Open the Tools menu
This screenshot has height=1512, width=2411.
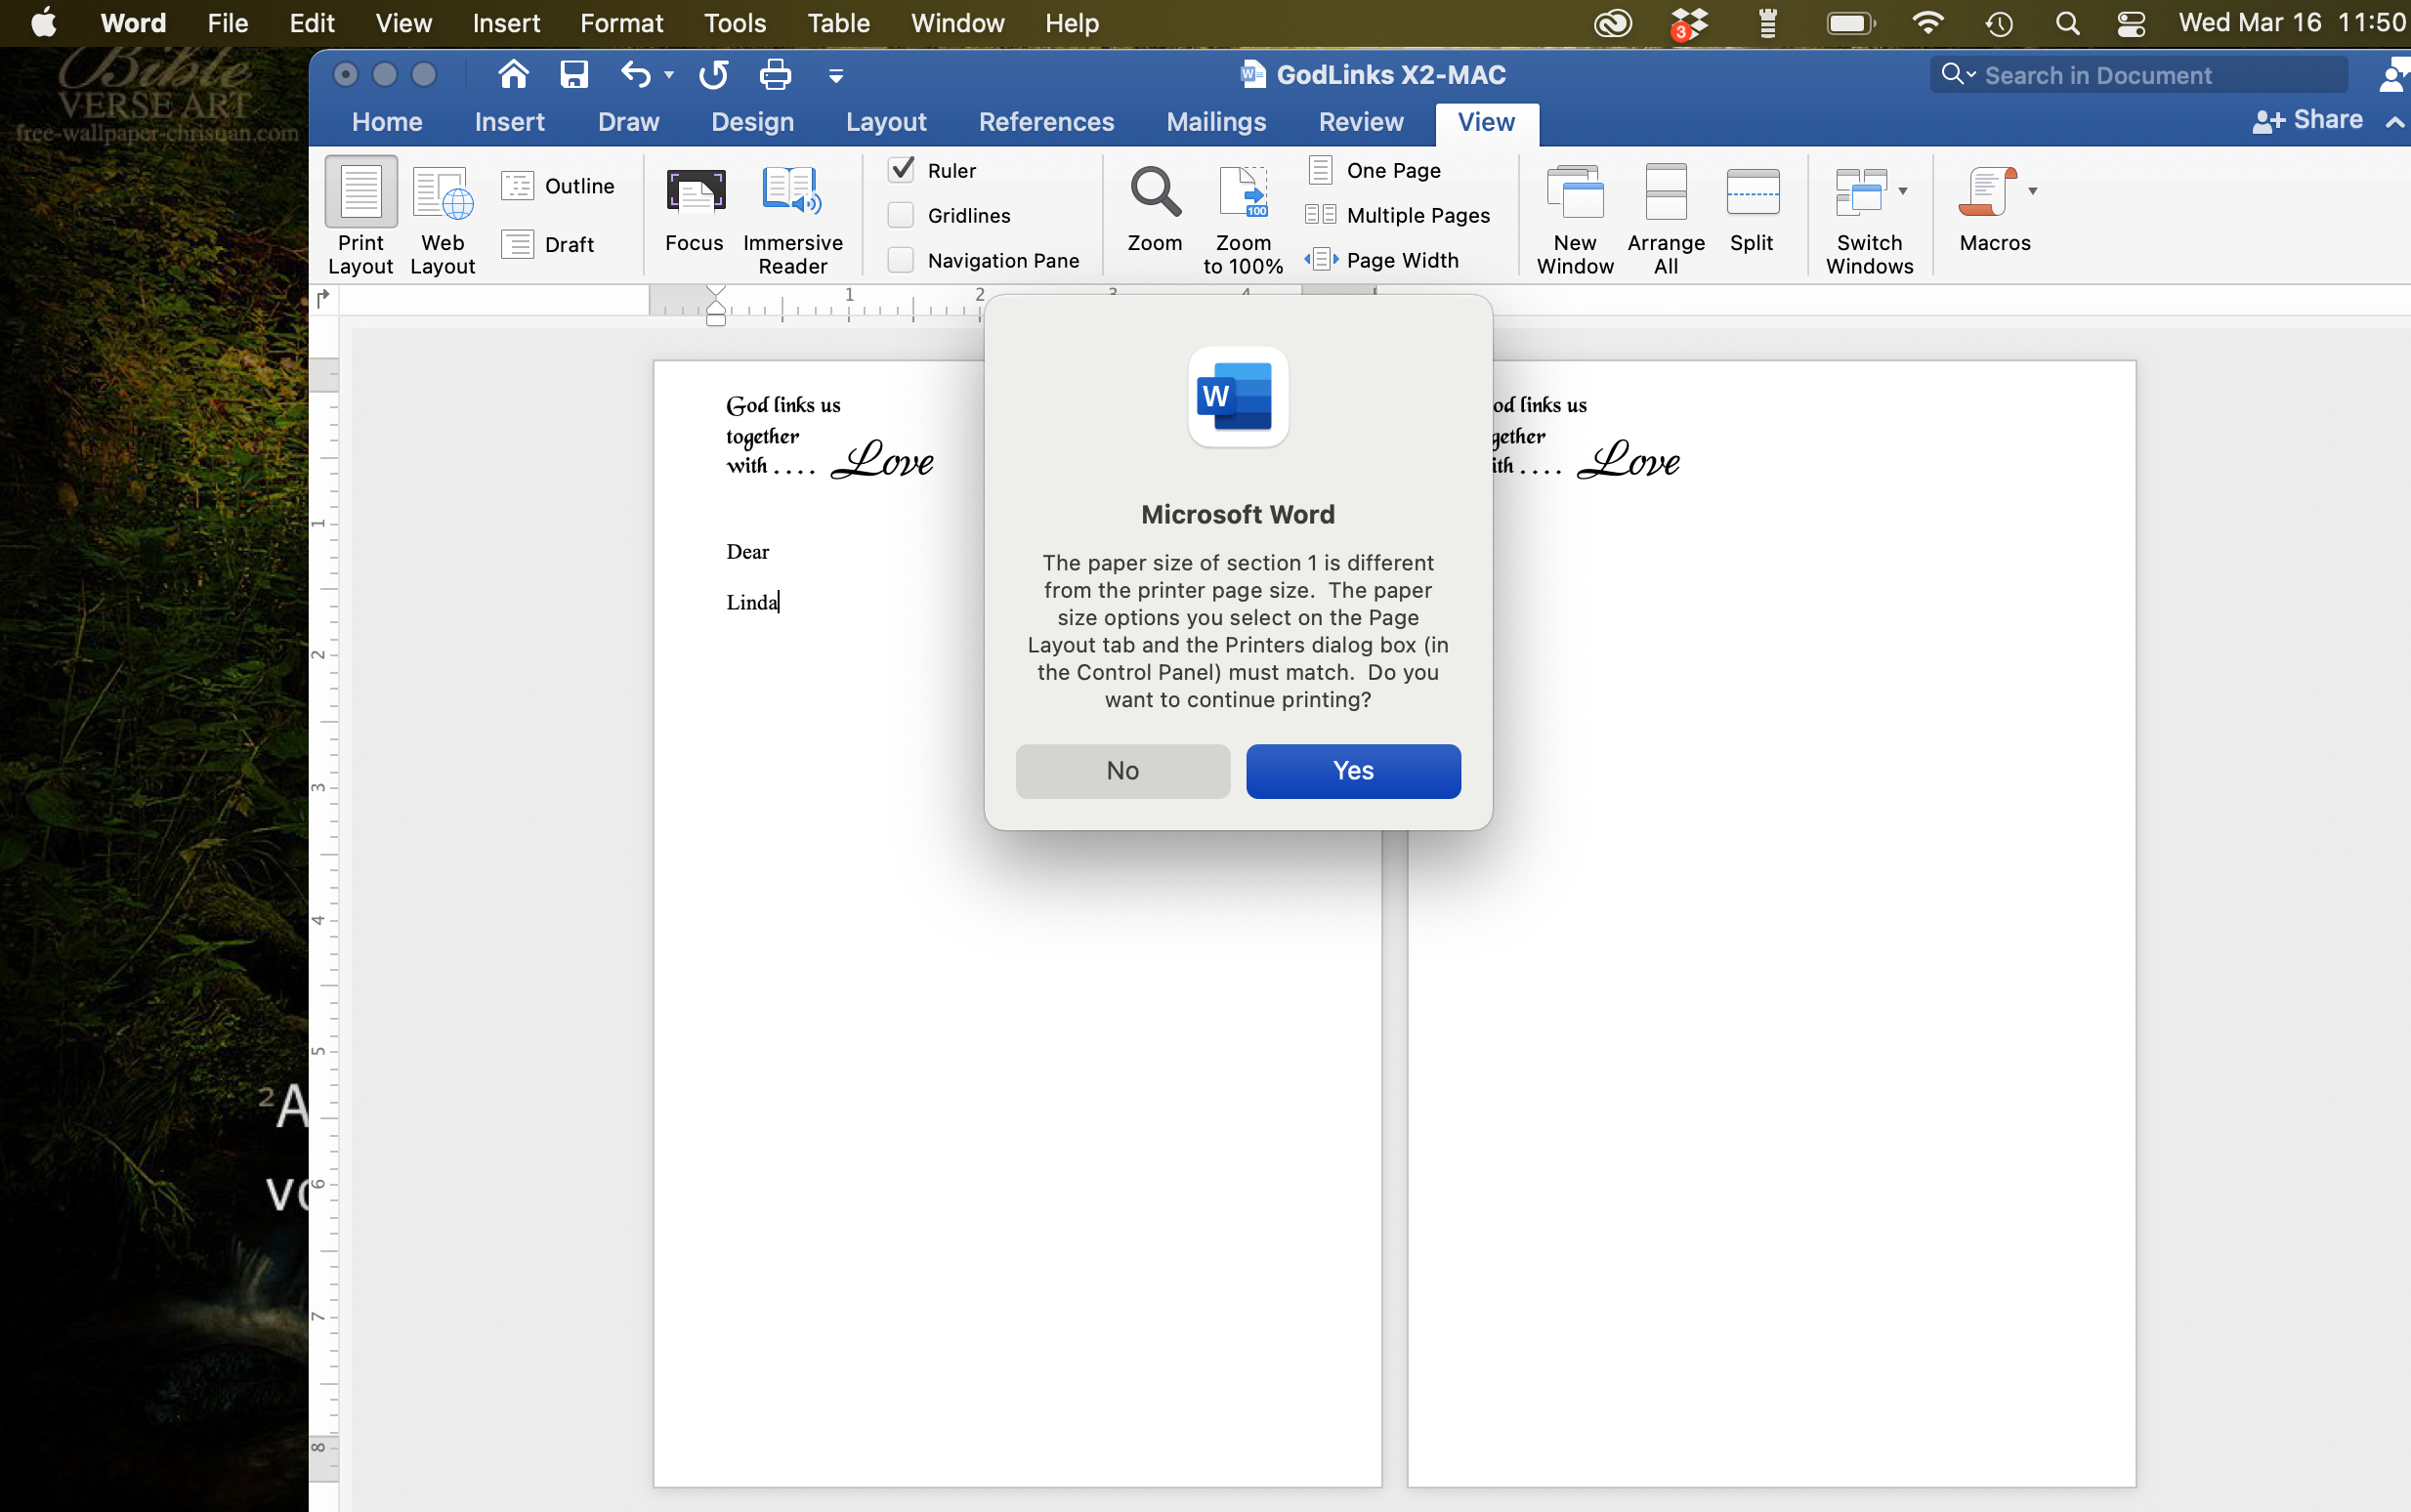[x=735, y=22]
